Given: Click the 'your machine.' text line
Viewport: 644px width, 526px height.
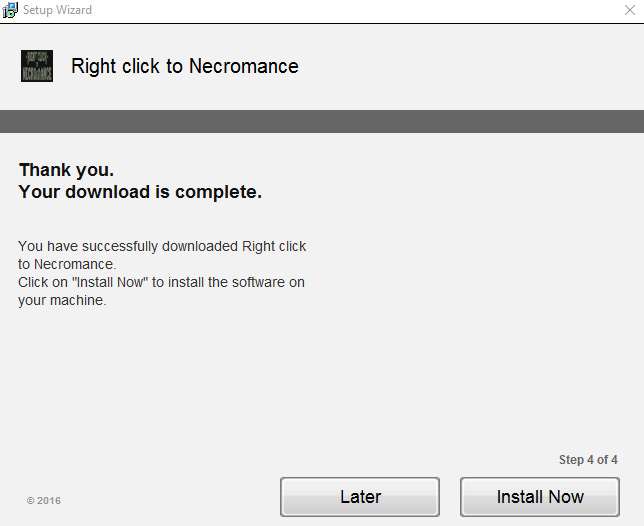Looking at the screenshot, I should (x=62, y=300).
